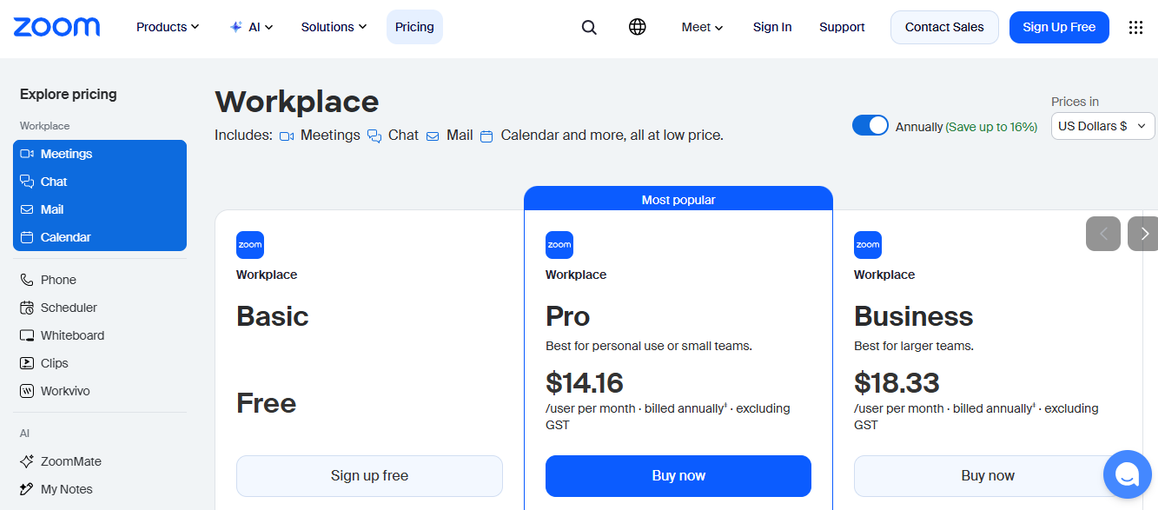Click the Contact Sales button
The width and height of the screenshot is (1158, 510).
point(945,27)
